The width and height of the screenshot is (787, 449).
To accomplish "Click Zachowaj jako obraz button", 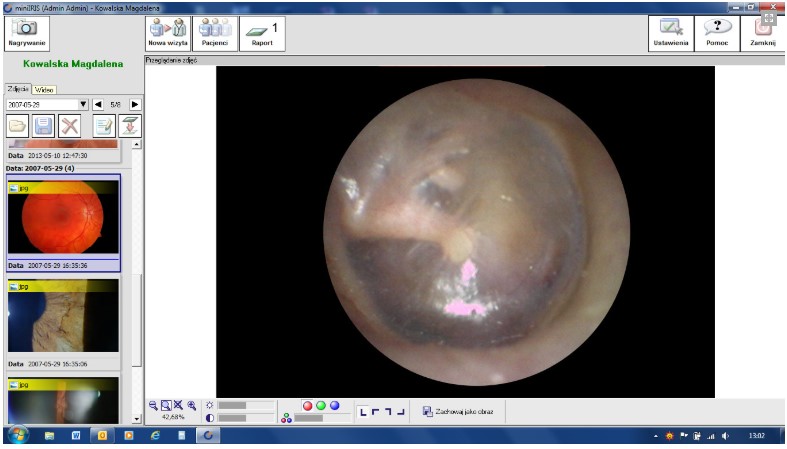I will [x=458, y=411].
